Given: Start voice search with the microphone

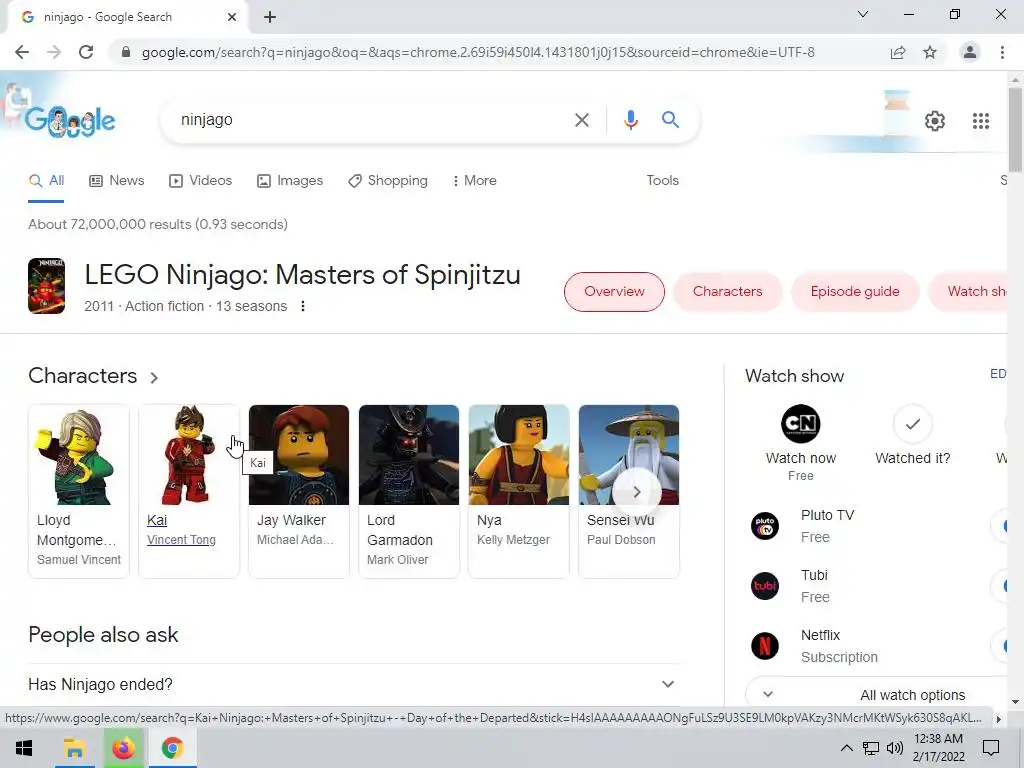Looking at the screenshot, I should pyautogui.click(x=630, y=120).
